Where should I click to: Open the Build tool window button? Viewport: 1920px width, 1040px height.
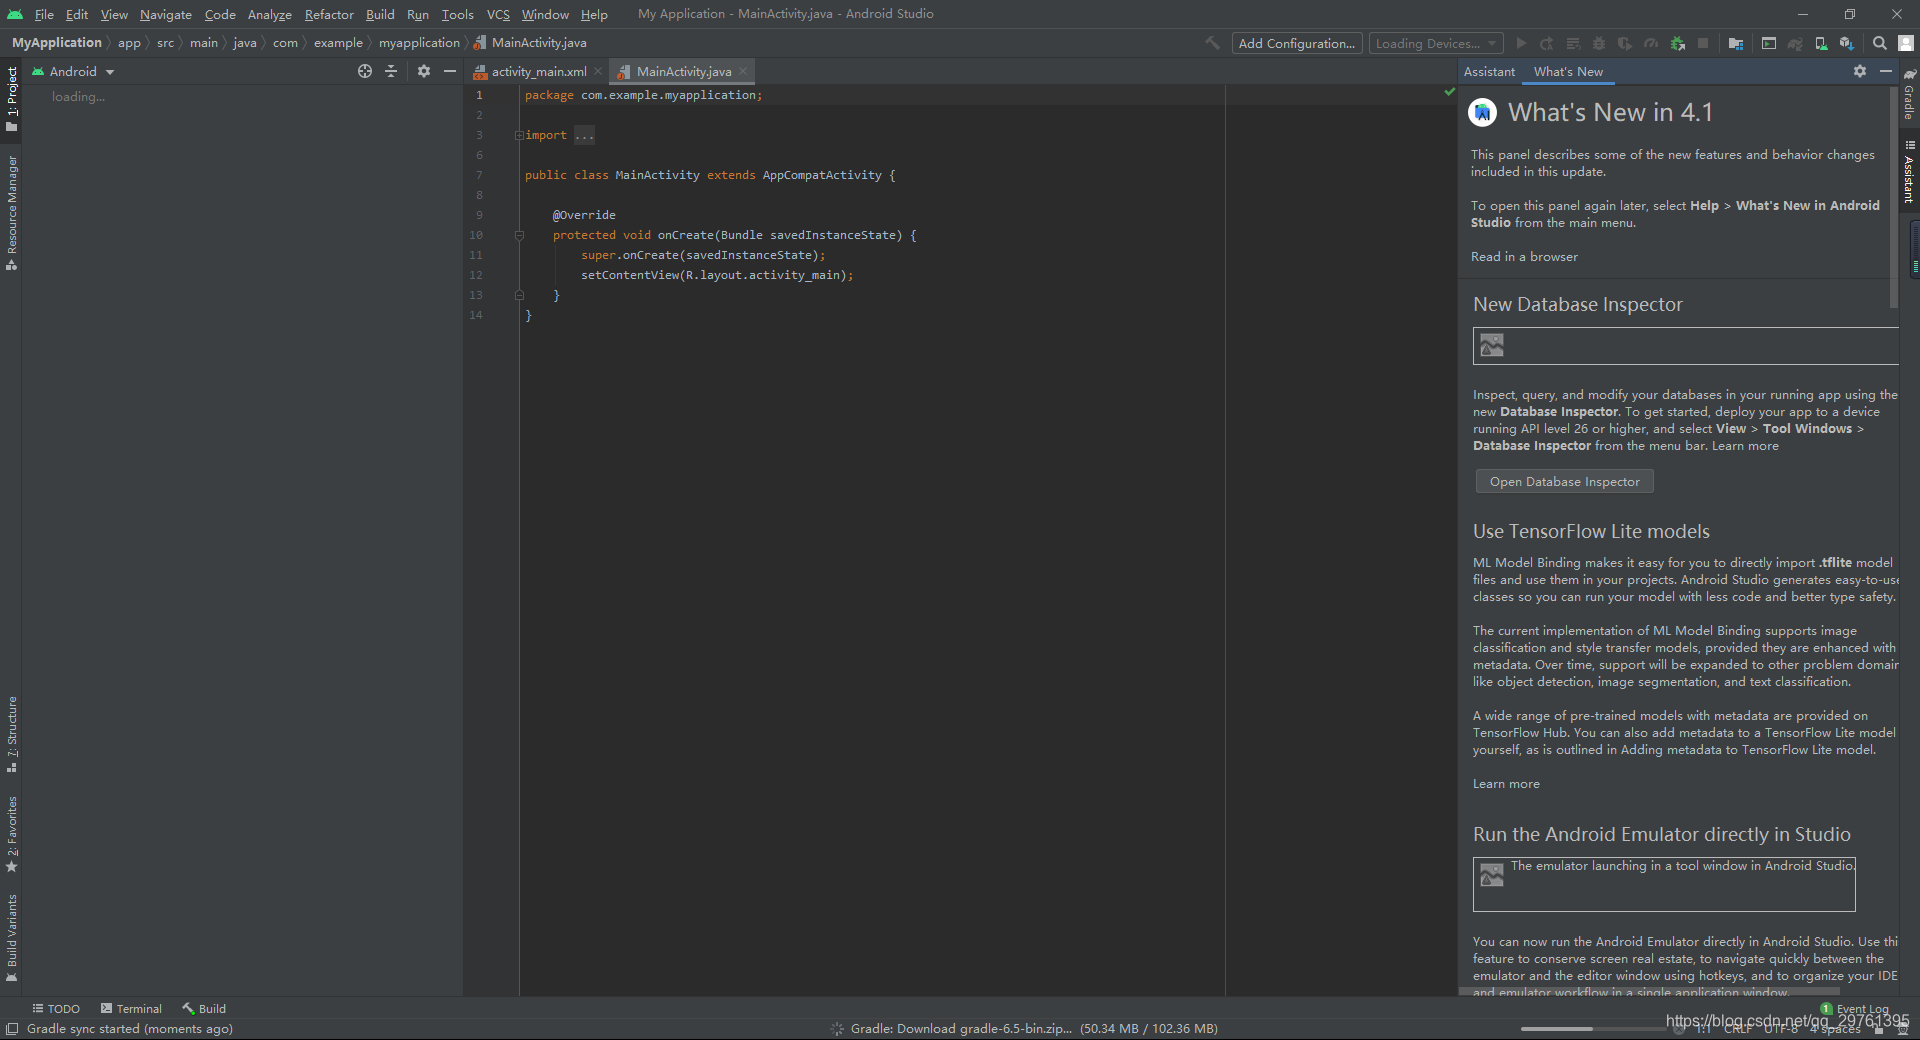click(x=204, y=1008)
